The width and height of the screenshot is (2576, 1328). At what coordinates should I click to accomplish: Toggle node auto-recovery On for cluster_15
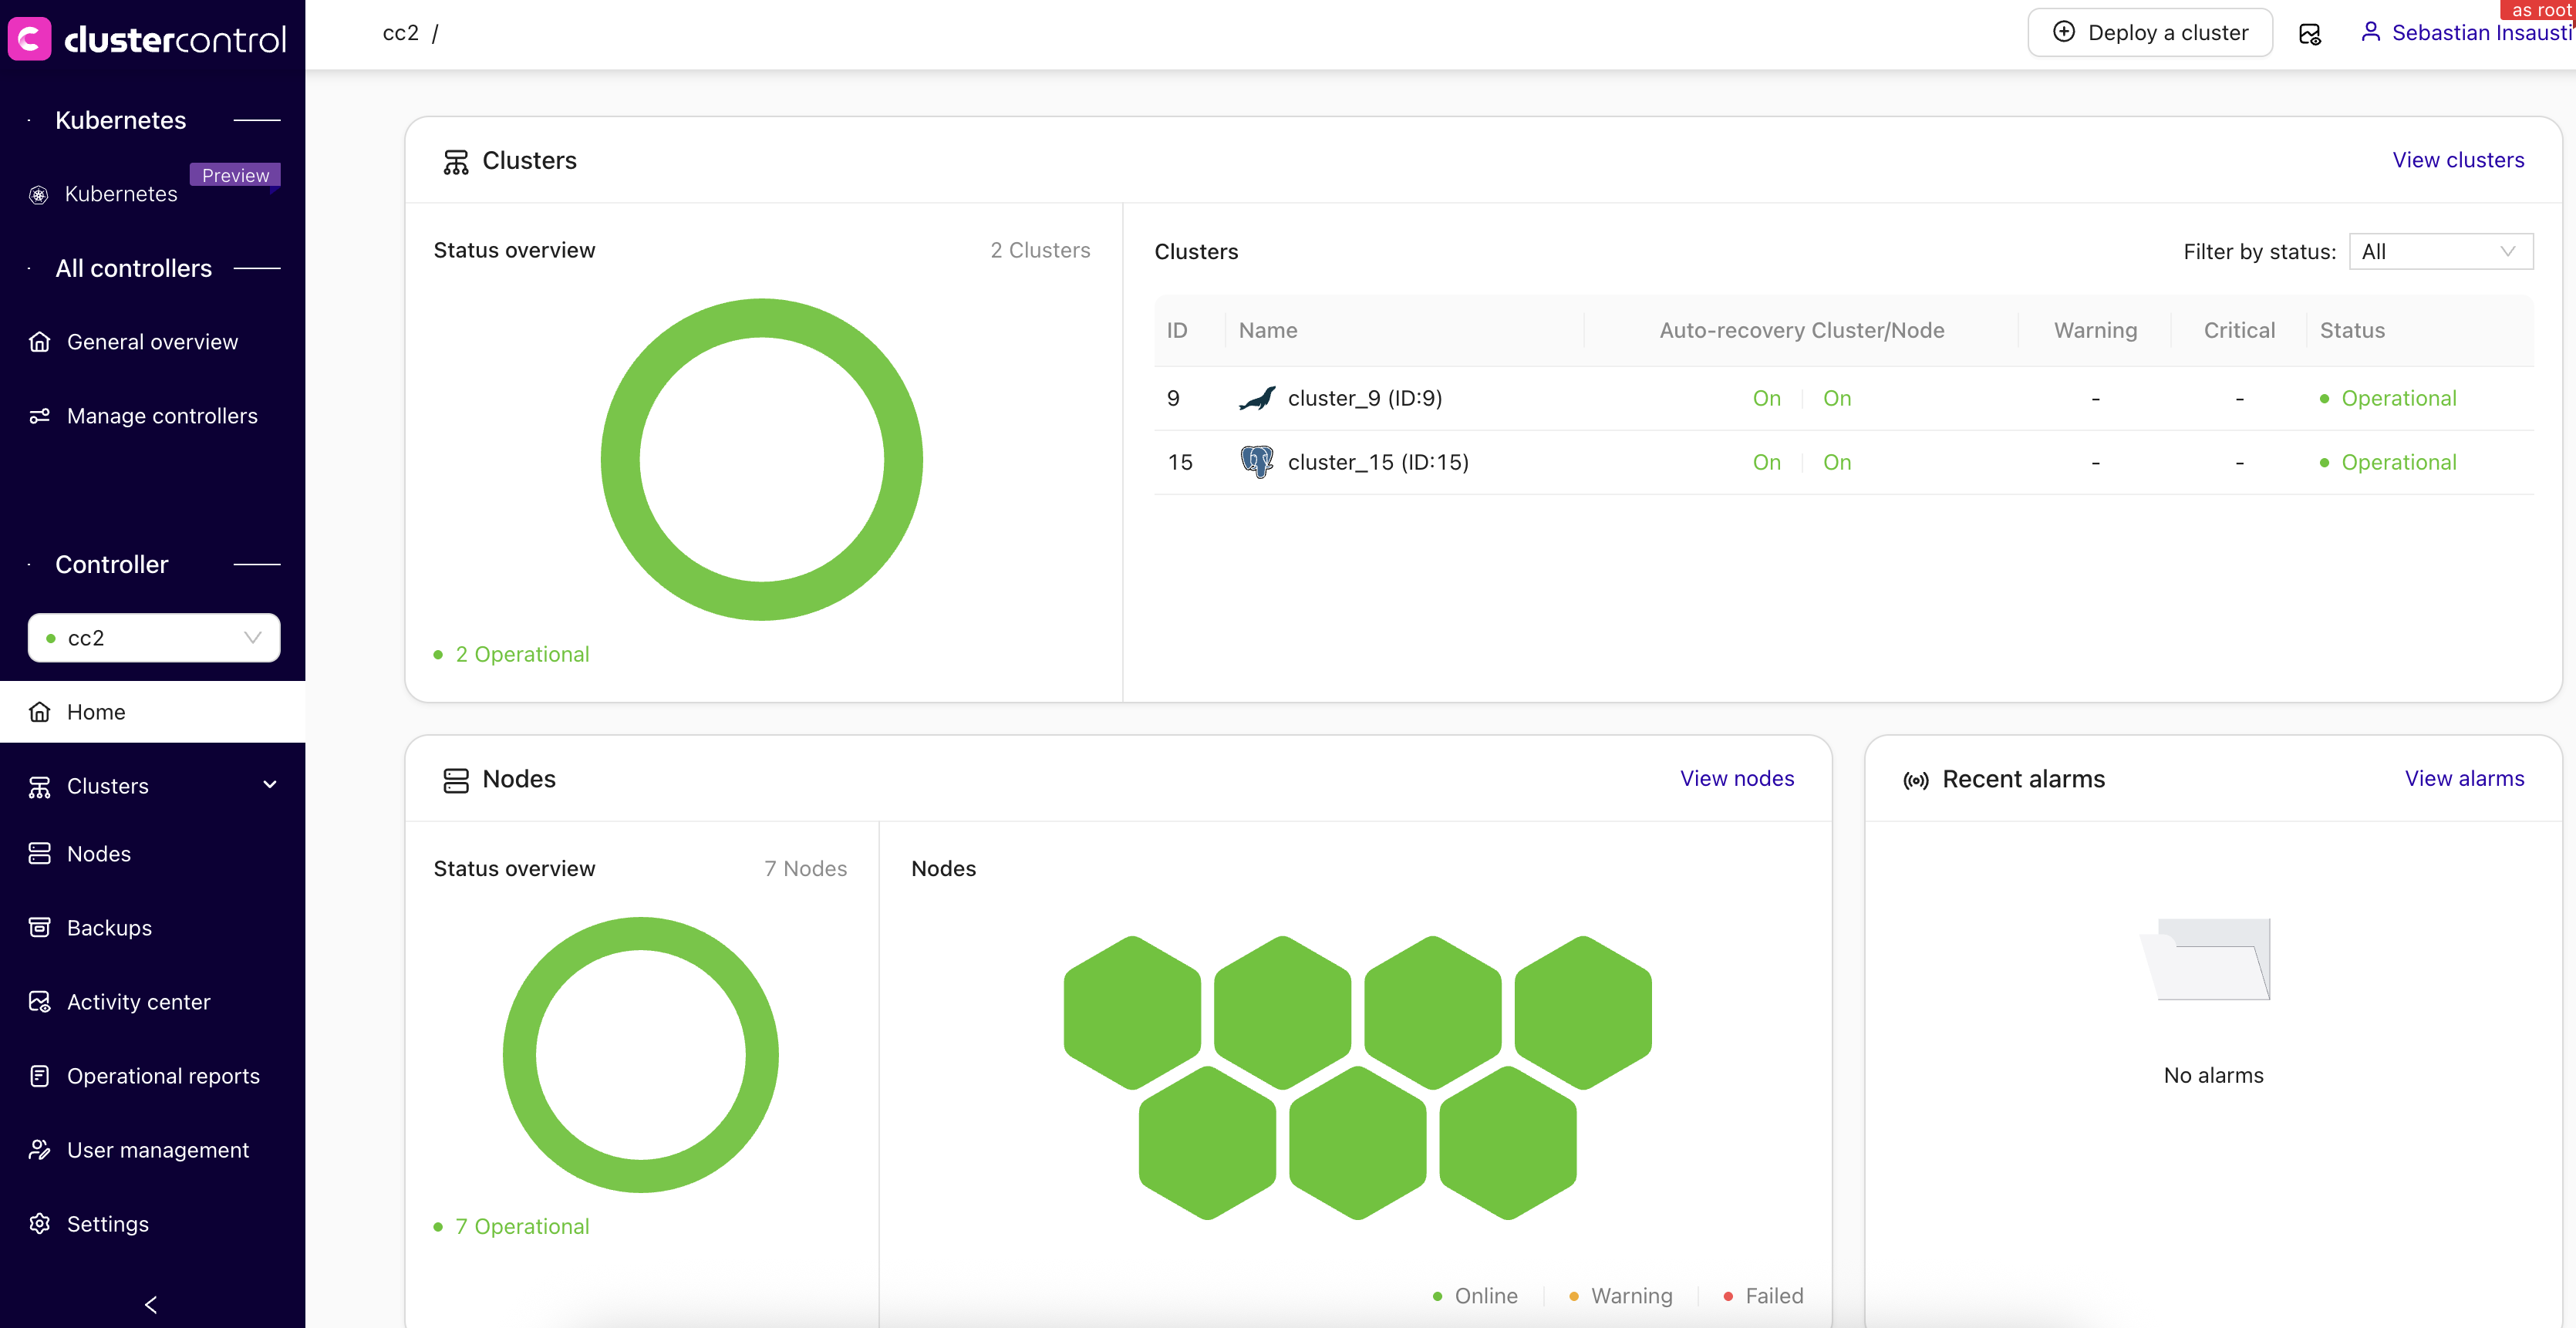1836,462
